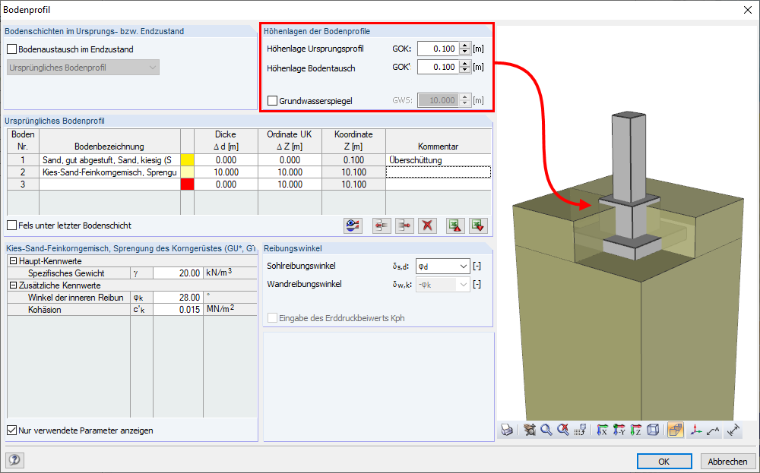Edit the Höhenlage Ursprungsprofil GOK field
Screen dimensions: 760x473
pos(438,48)
